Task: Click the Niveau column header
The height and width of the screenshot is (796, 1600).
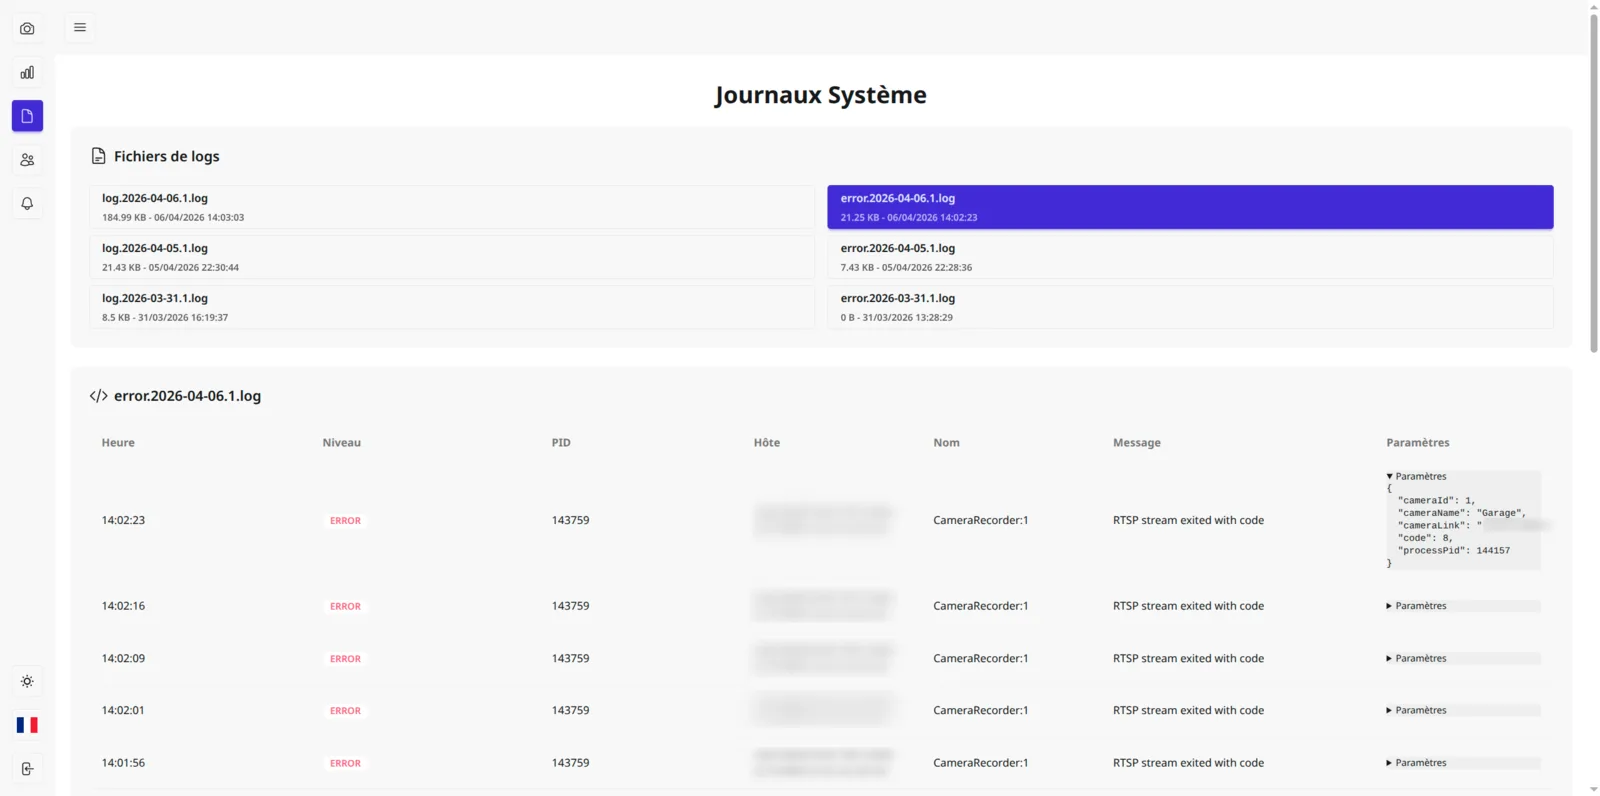Action: click(x=342, y=442)
